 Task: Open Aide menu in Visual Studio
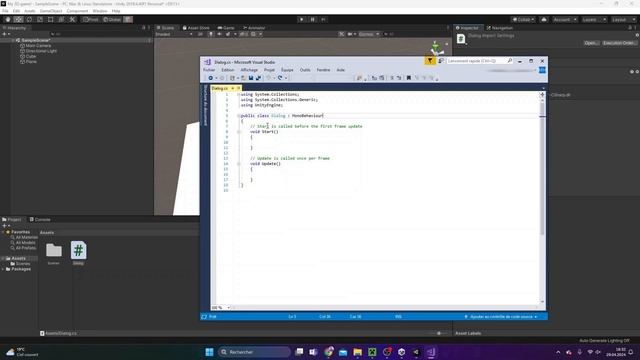coord(341,70)
